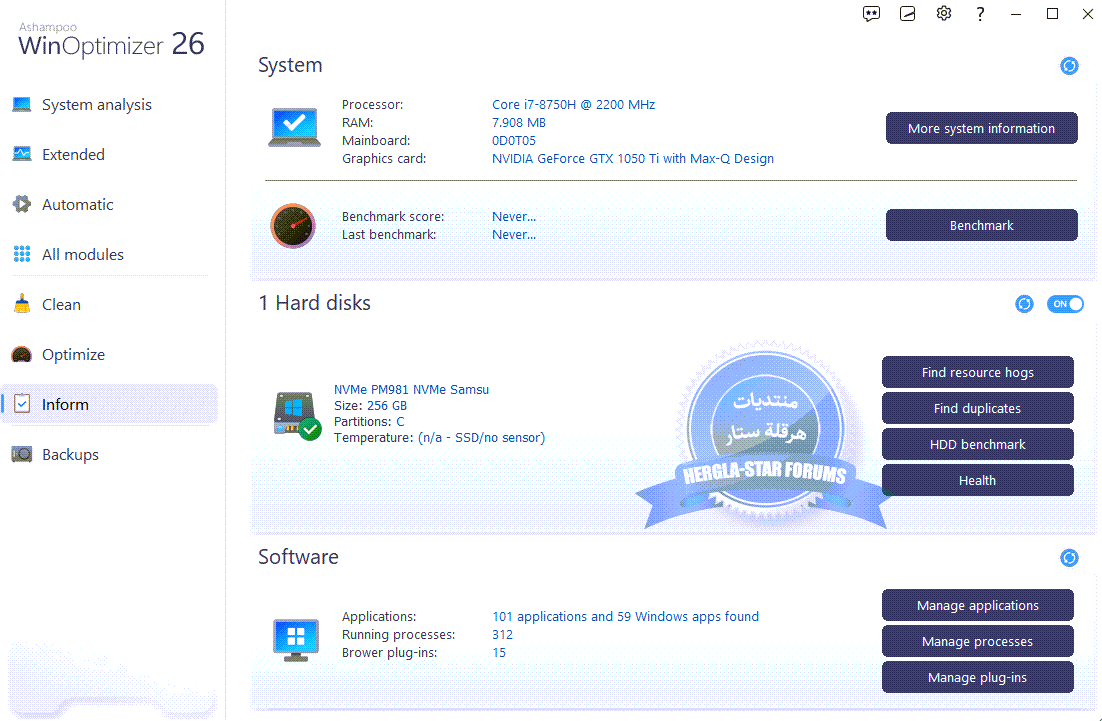The image size is (1102, 721).
Task: Open the Backups section
Action: (x=70, y=455)
